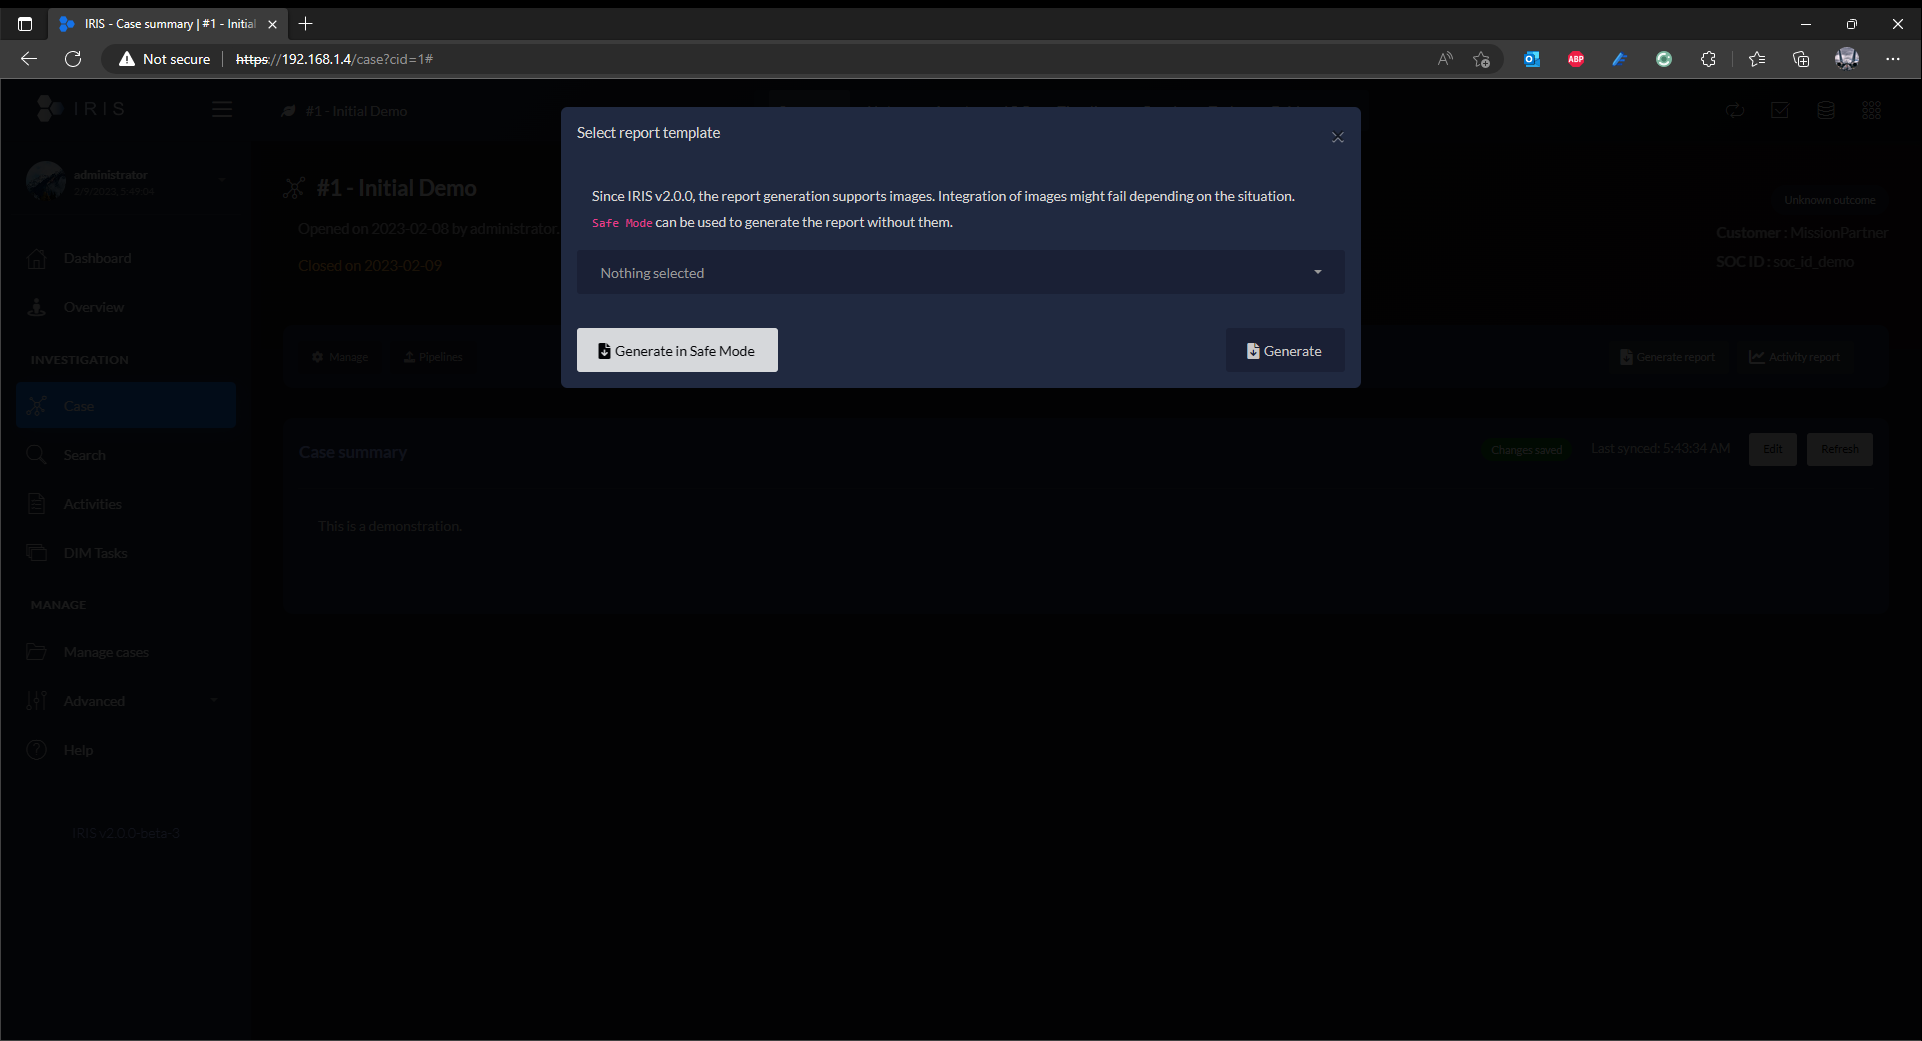Click the Generate button

pos(1285,350)
